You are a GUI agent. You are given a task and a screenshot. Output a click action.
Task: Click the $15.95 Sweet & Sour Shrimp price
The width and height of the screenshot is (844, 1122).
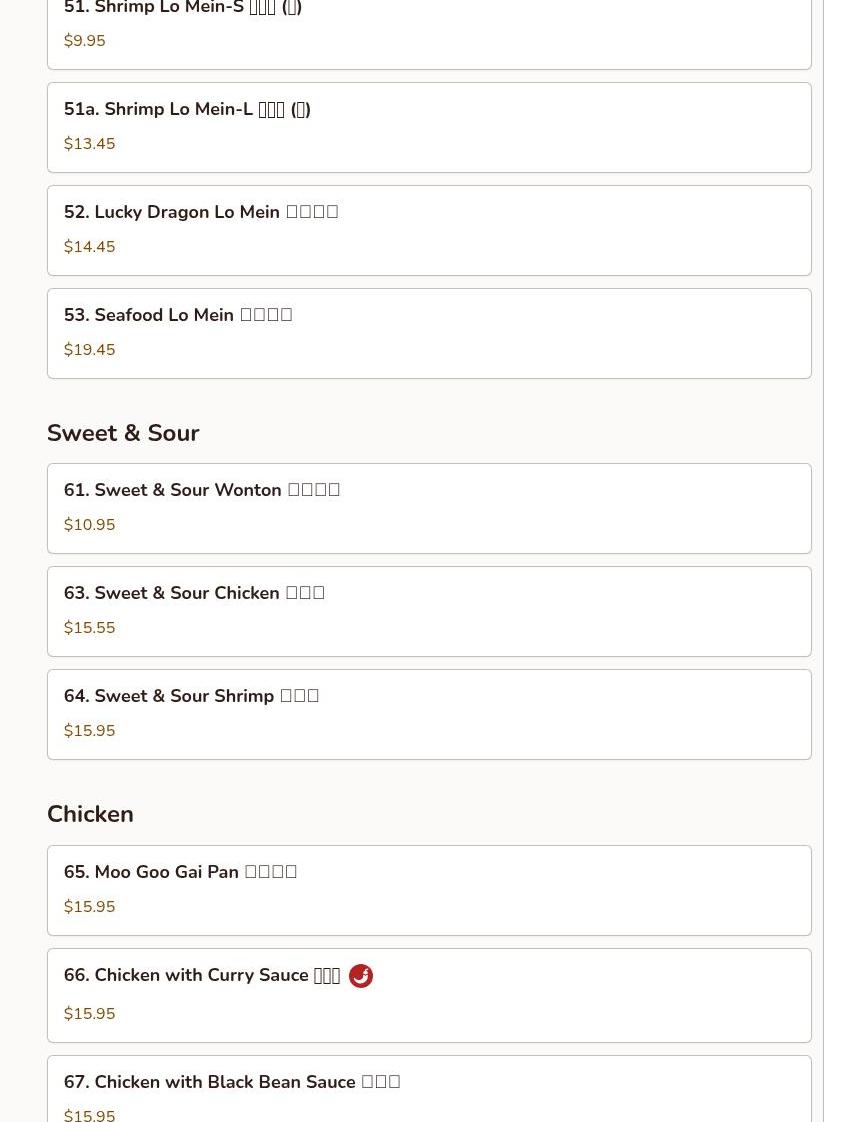[x=89, y=731]
